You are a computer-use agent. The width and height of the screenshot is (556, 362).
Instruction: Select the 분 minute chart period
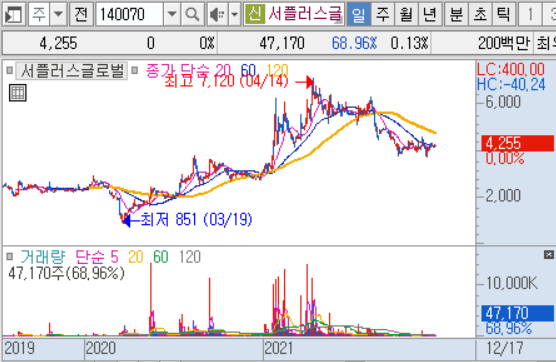coord(456,14)
